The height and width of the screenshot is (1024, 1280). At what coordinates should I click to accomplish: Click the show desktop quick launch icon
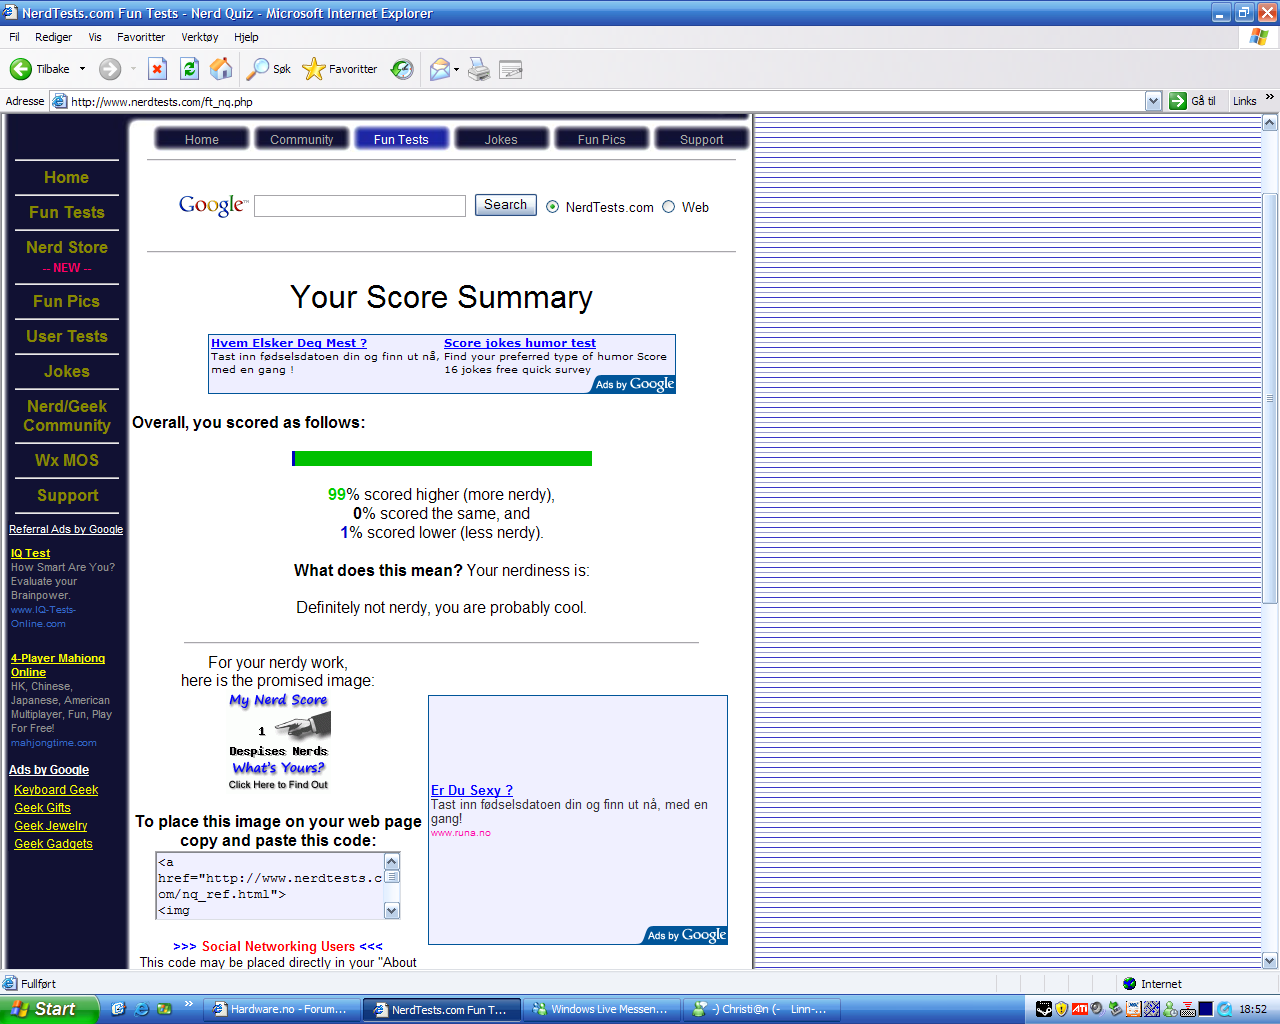pyautogui.click(x=118, y=1009)
